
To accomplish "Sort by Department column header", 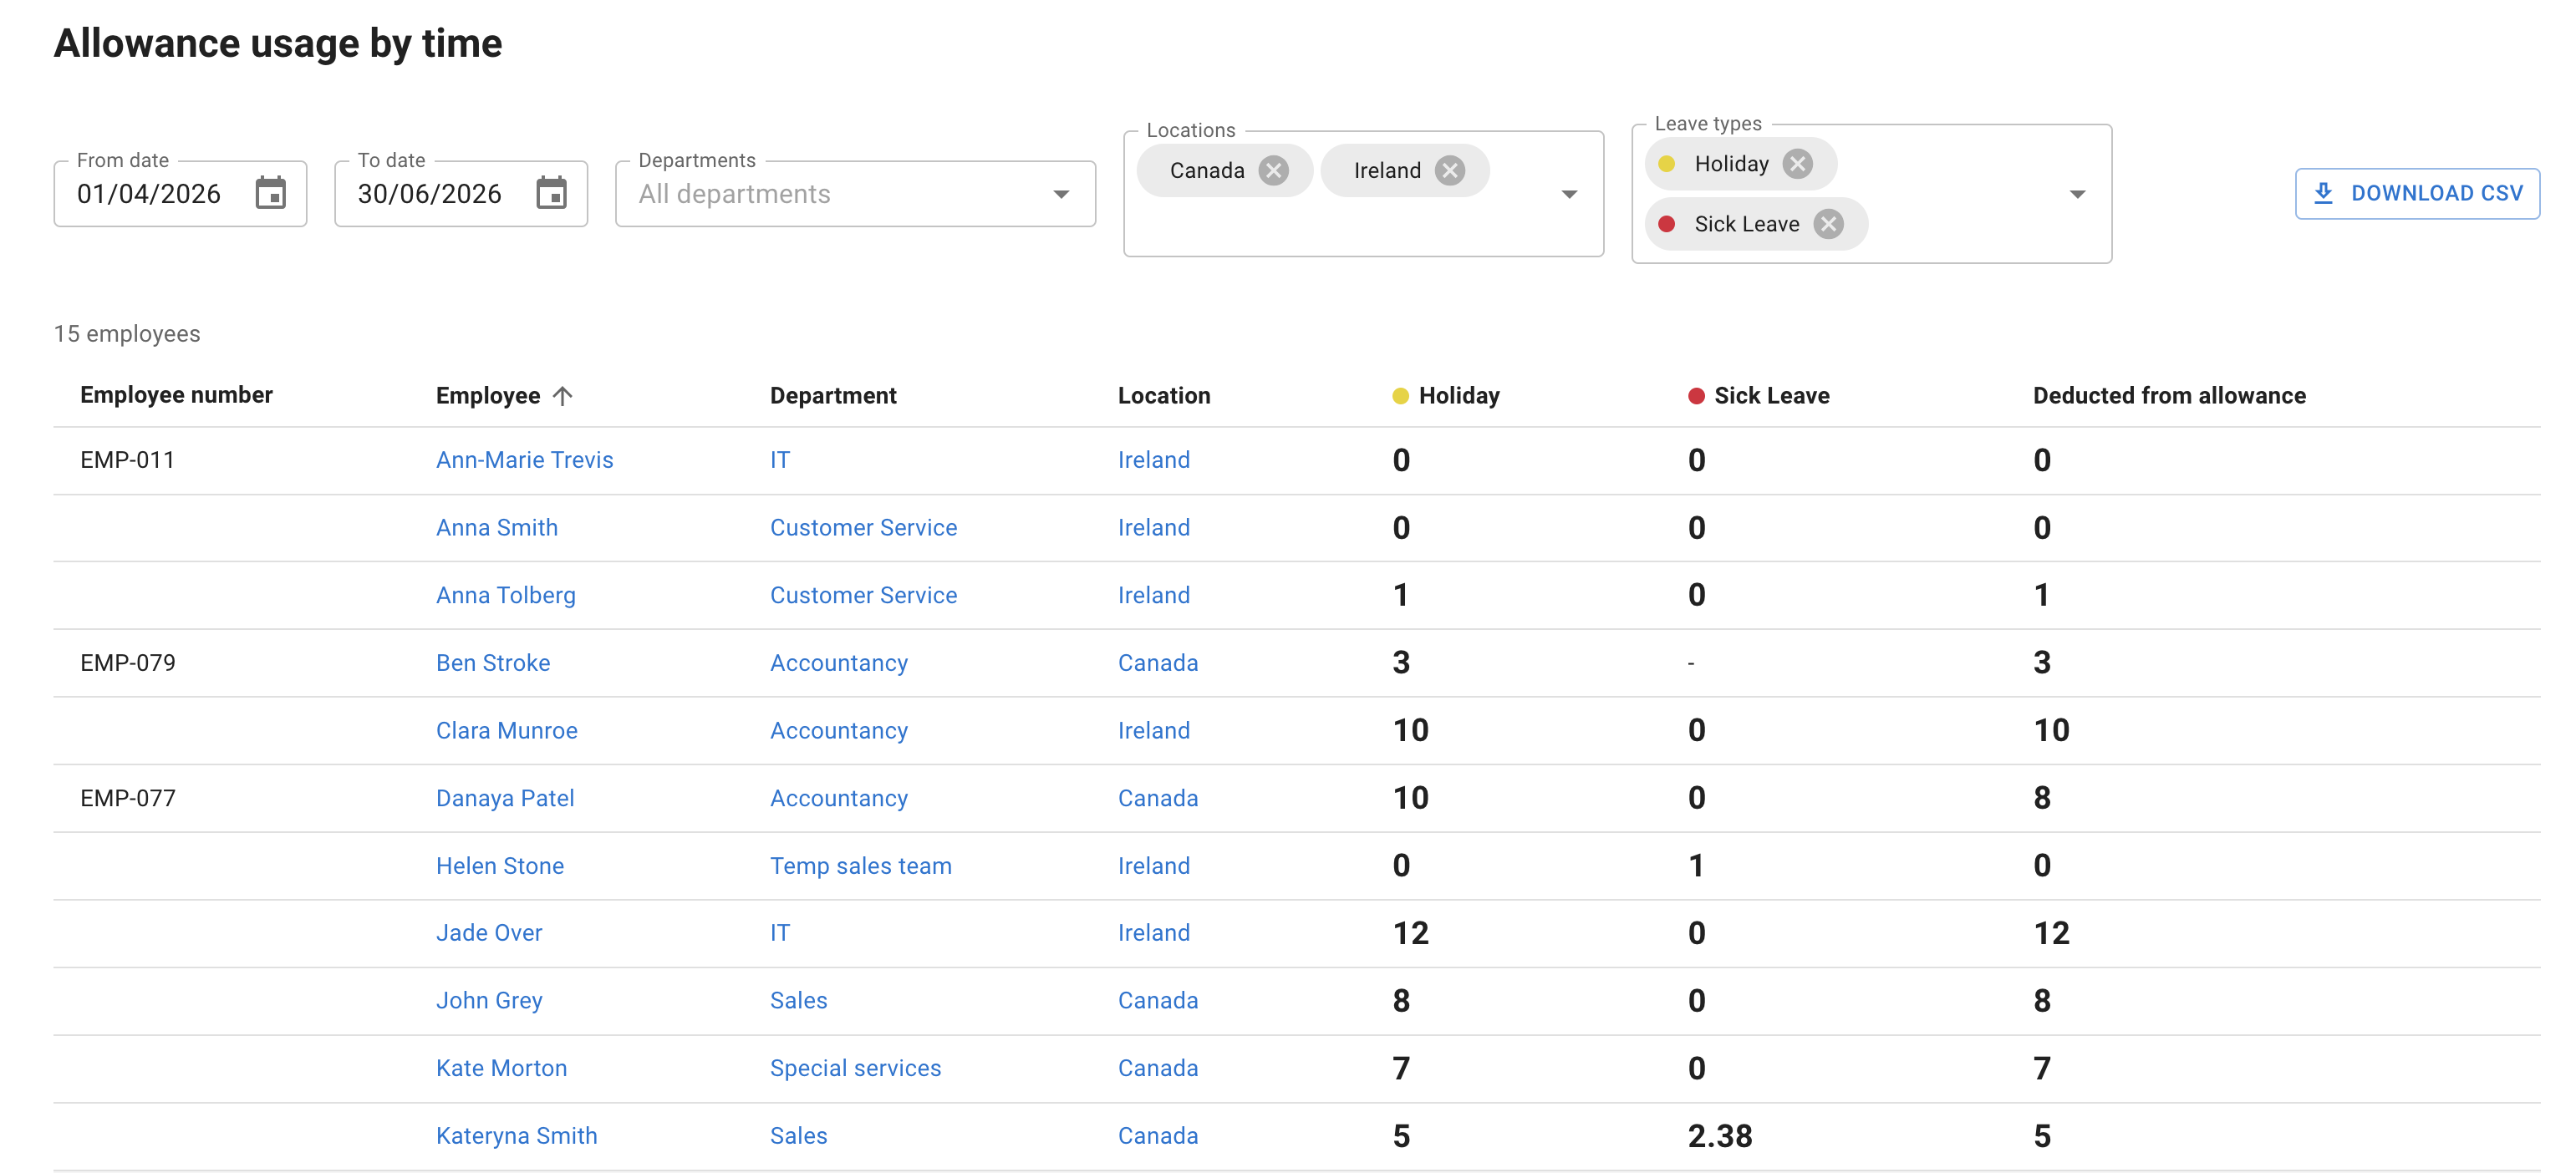I will pos(833,396).
